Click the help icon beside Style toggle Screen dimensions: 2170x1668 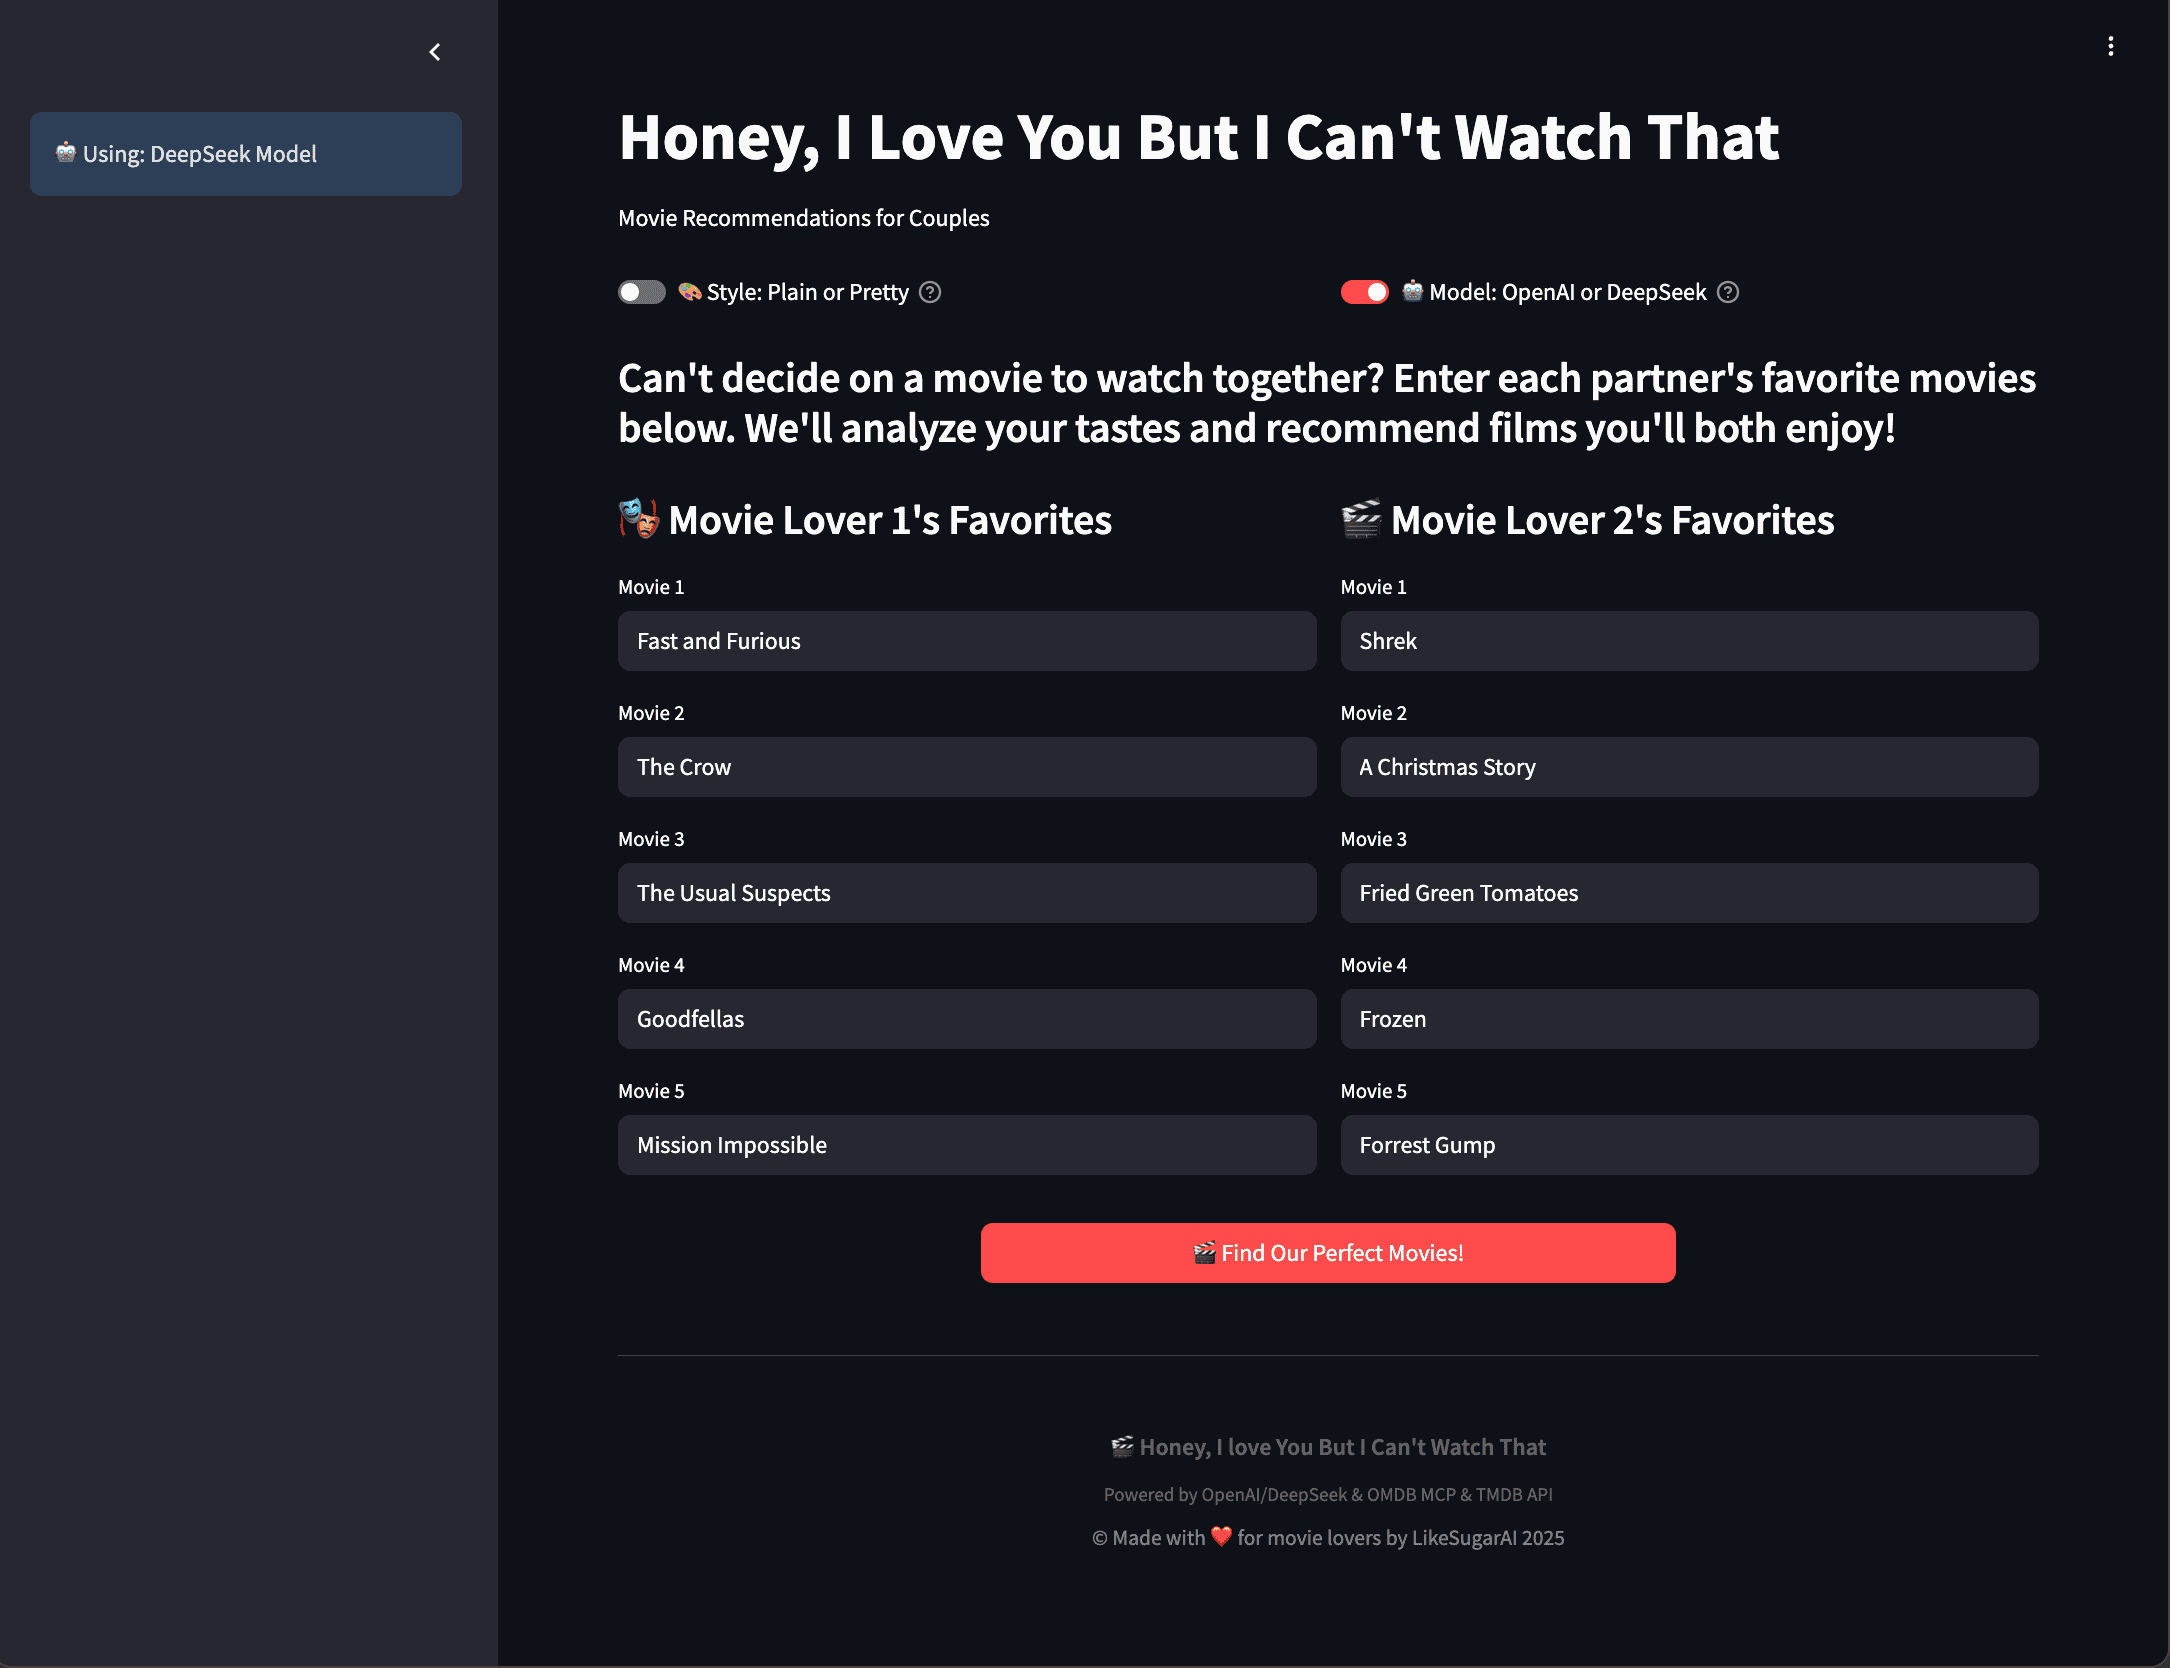coord(930,292)
